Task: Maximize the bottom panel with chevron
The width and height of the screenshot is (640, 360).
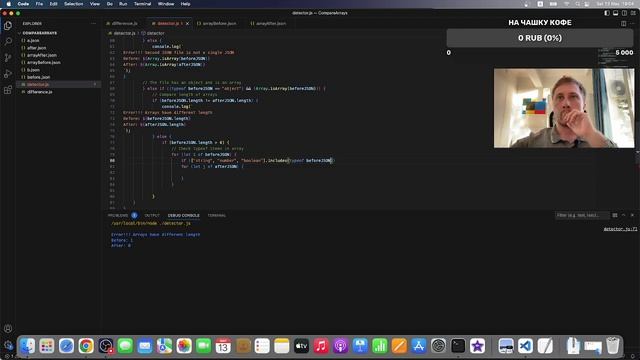Action: [x=623, y=215]
